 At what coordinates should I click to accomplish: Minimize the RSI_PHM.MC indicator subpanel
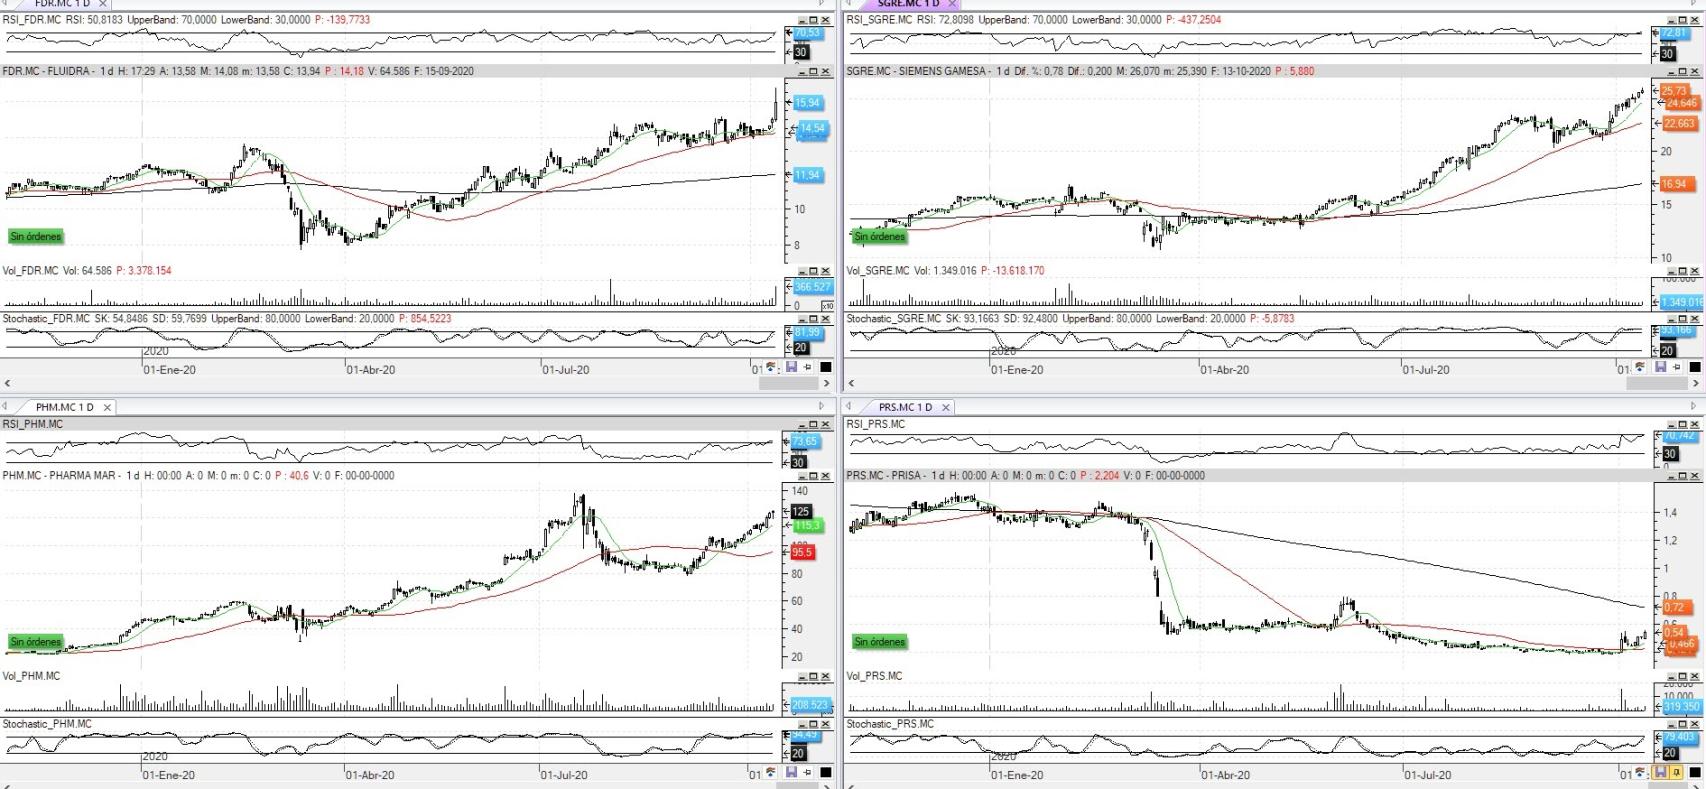(801, 424)
